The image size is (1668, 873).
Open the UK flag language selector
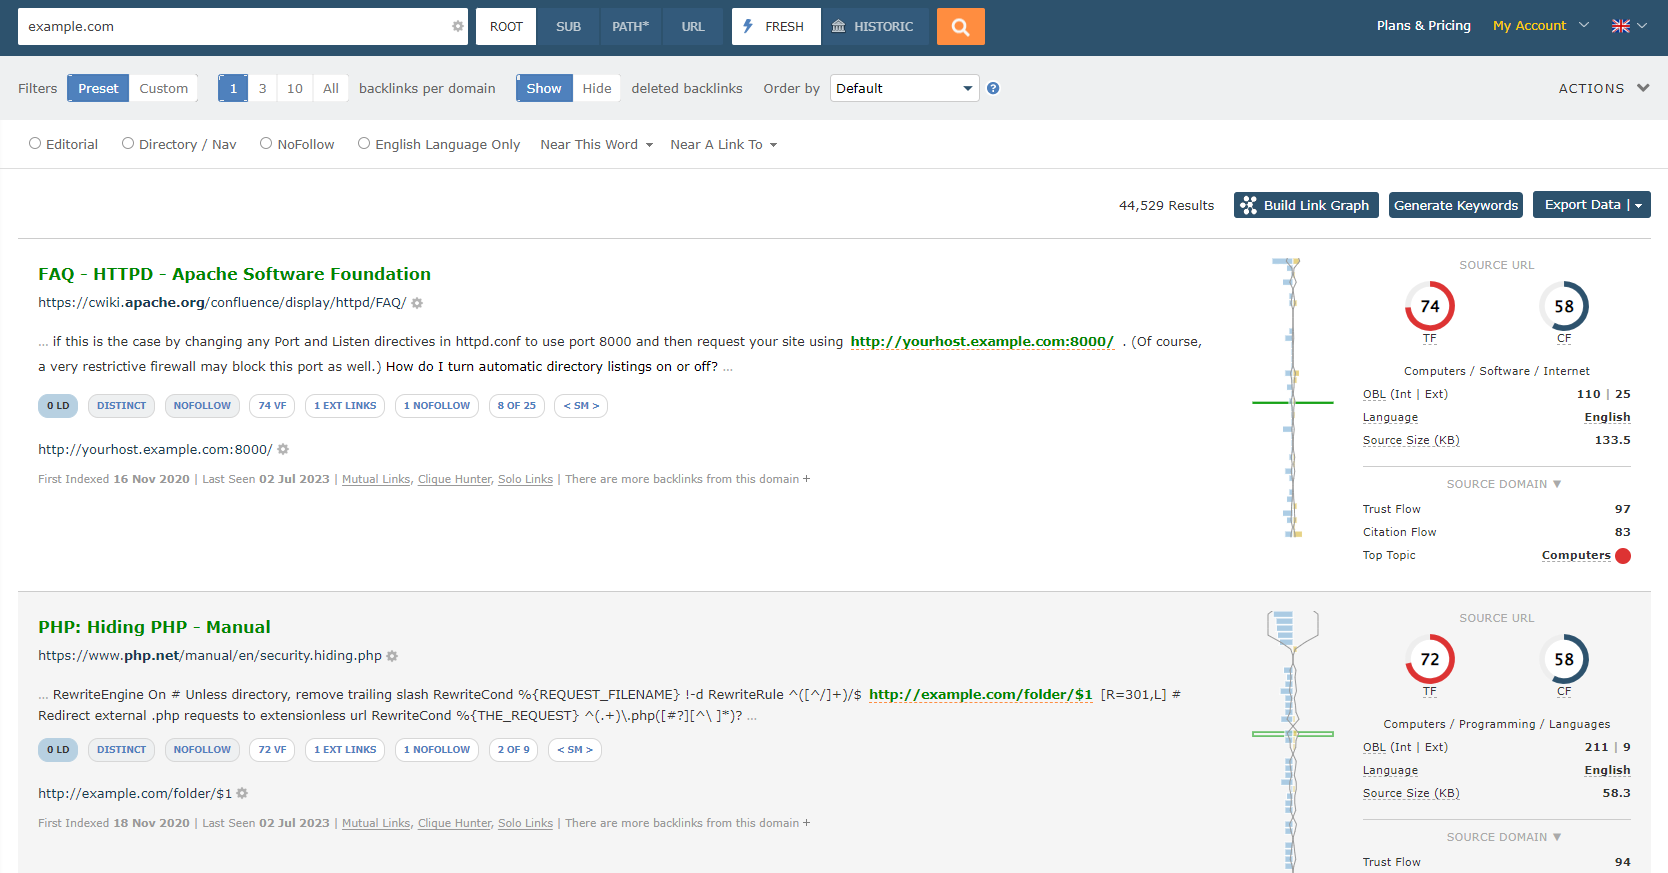1628,26
